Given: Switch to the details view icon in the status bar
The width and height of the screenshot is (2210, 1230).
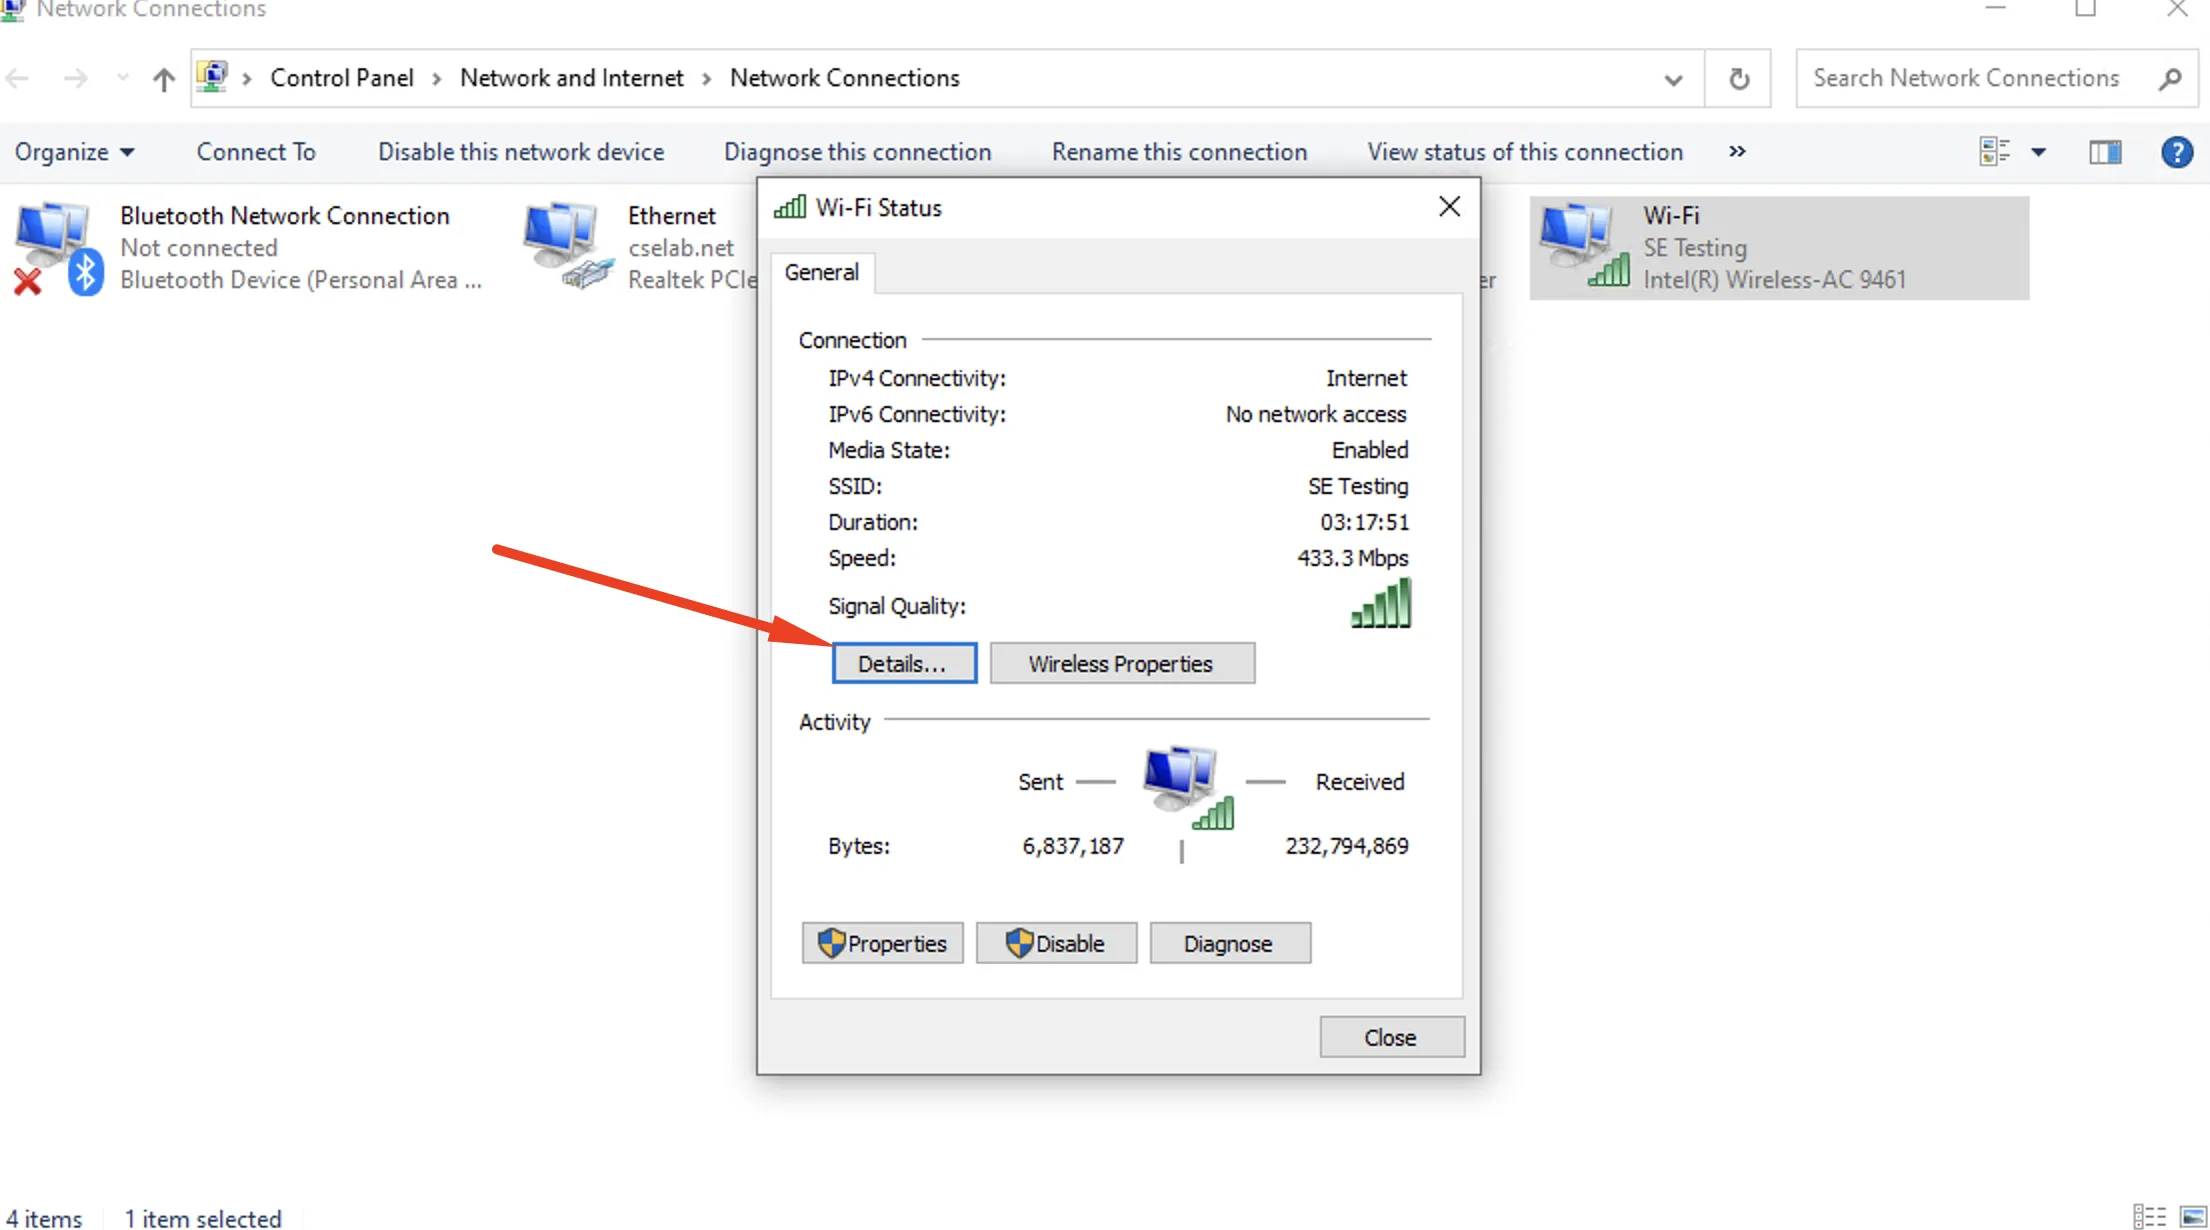Looking at the screenshot, I should (x=2149, y=1216).
